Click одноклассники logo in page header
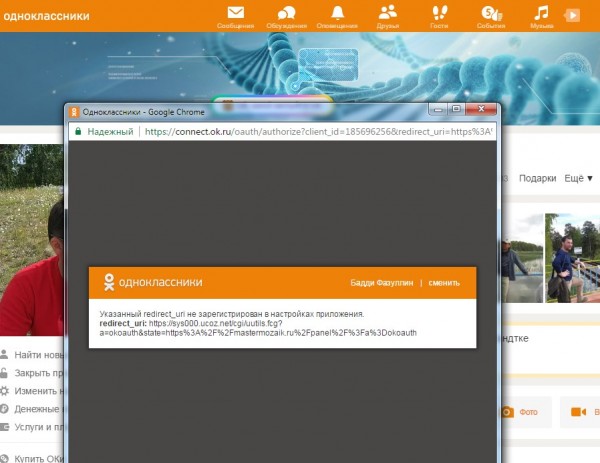Image resolution: width=600 pixels, height=463 pixels. (46, 16)
